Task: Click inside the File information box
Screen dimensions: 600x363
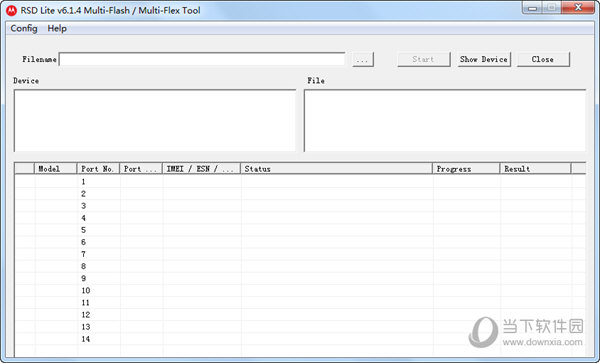Action: (445, 120)
